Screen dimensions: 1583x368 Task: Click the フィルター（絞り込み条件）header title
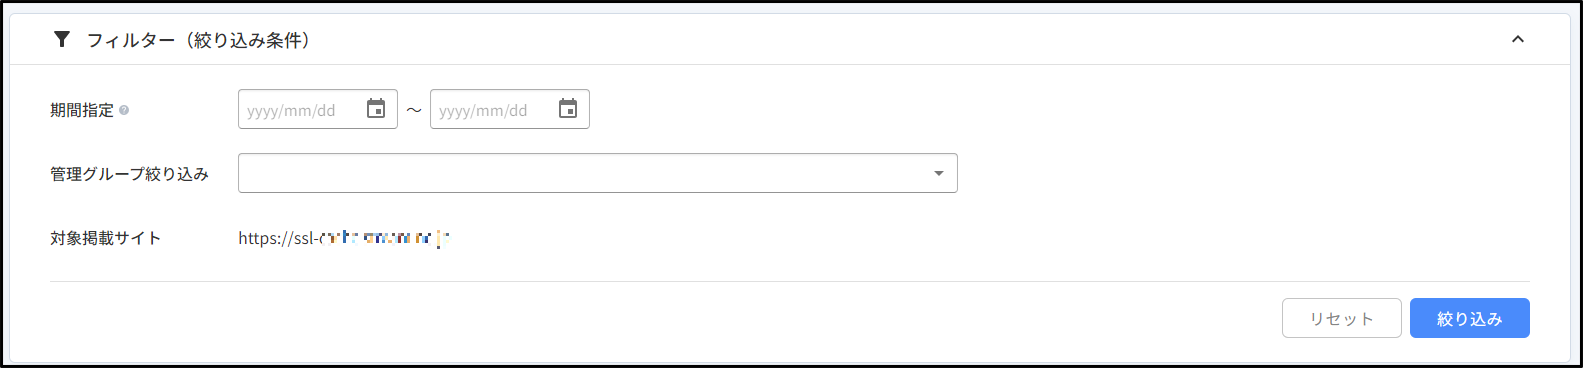[x=198, y=40]
